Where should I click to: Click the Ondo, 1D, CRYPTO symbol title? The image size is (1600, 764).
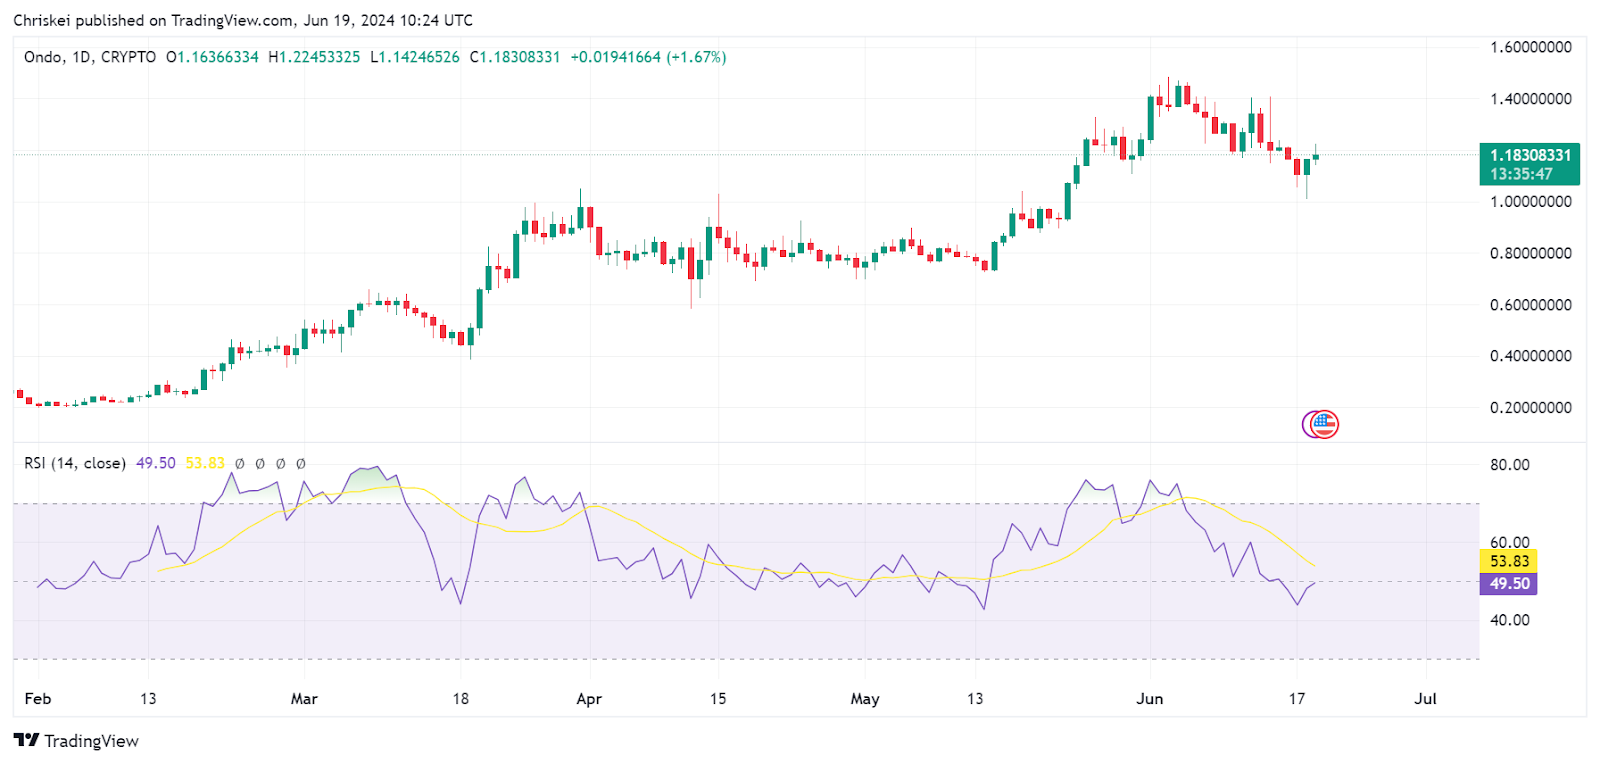tap(90, 57)
